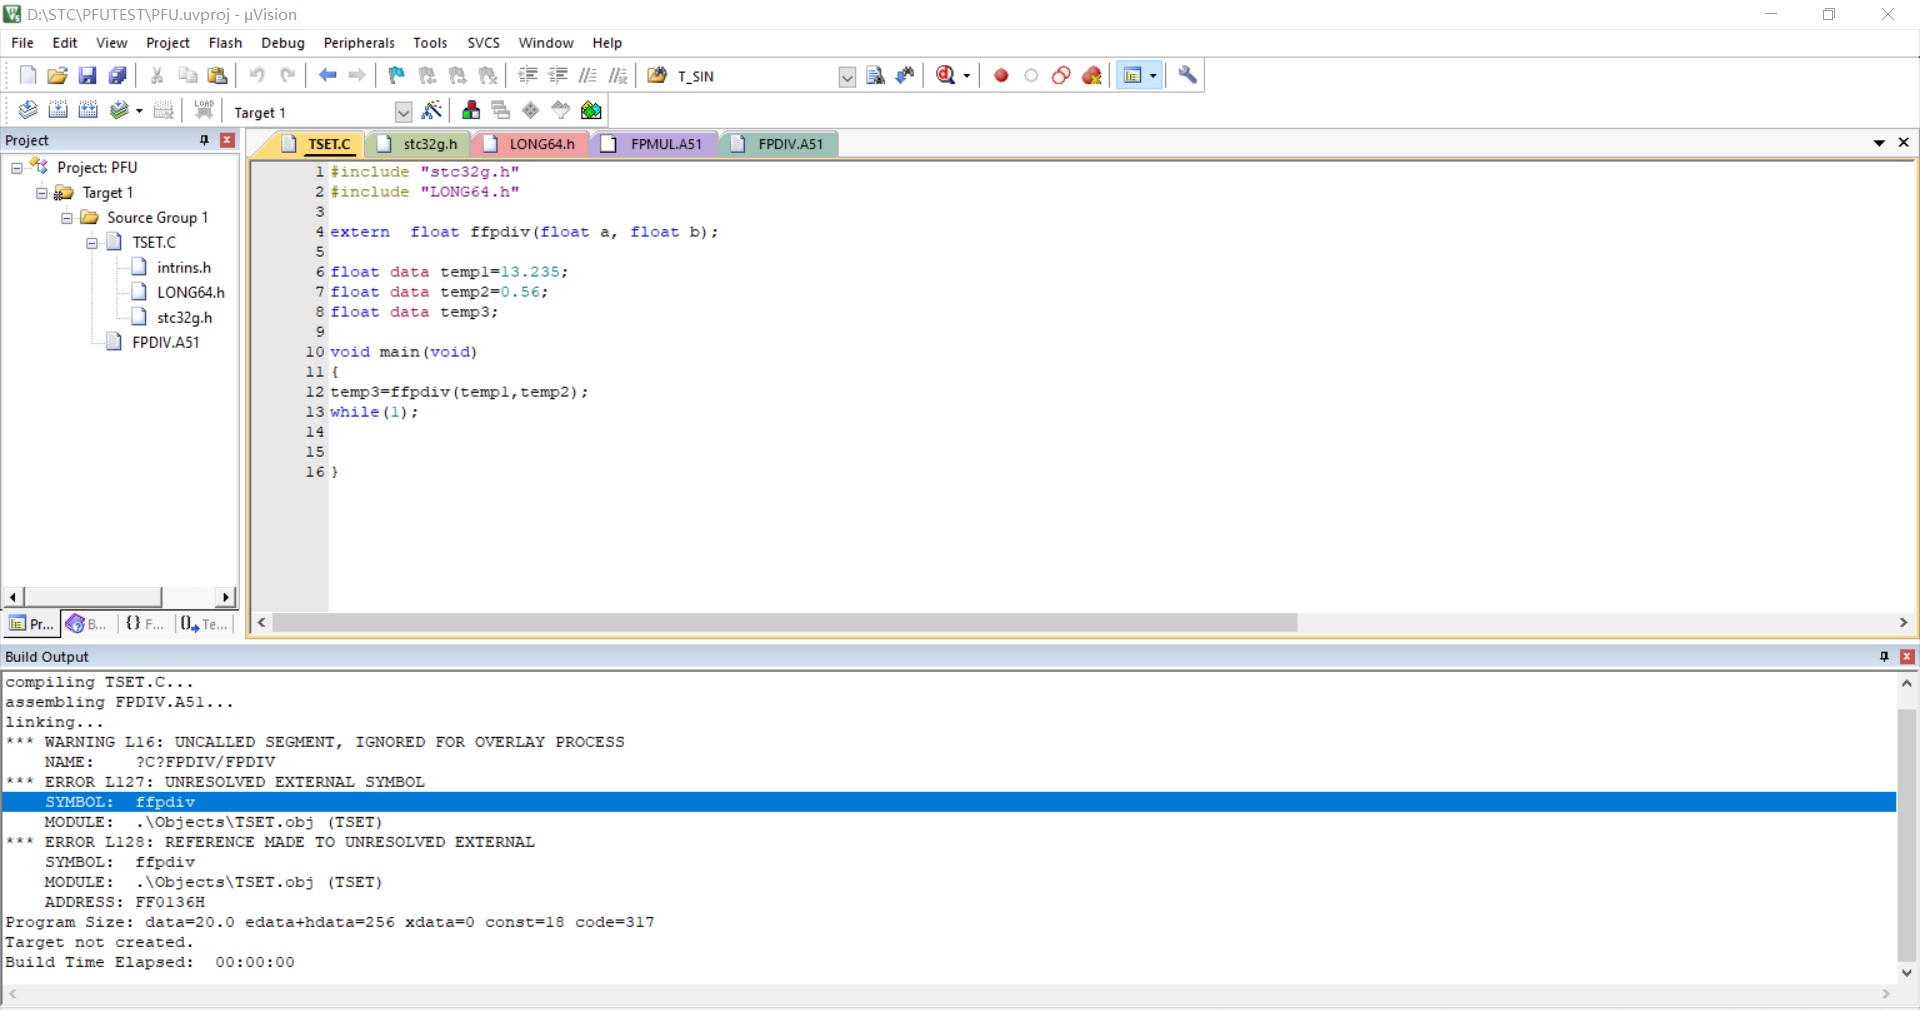Click the Open file folder icon
The image size is (1920, 1010).
pos(57,75)
